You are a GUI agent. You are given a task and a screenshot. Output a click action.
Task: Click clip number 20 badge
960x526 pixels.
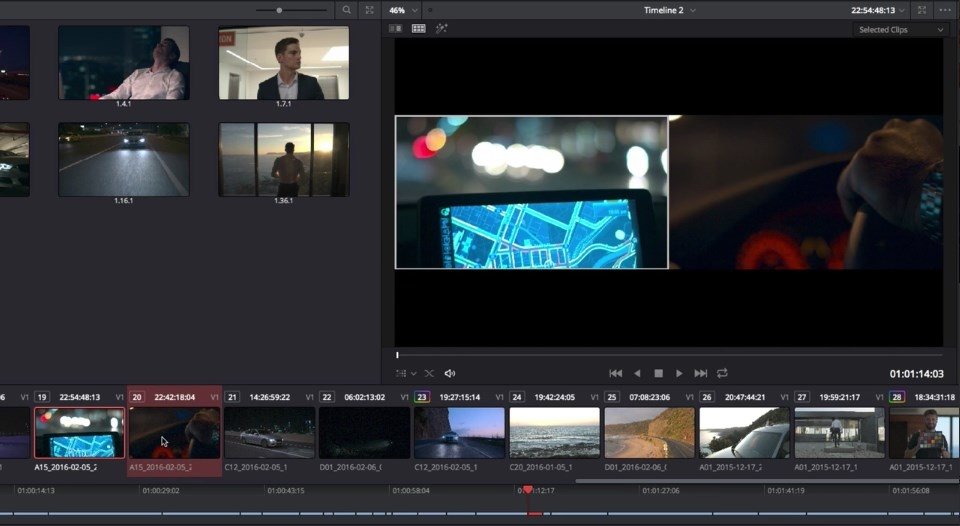point(137,397)
